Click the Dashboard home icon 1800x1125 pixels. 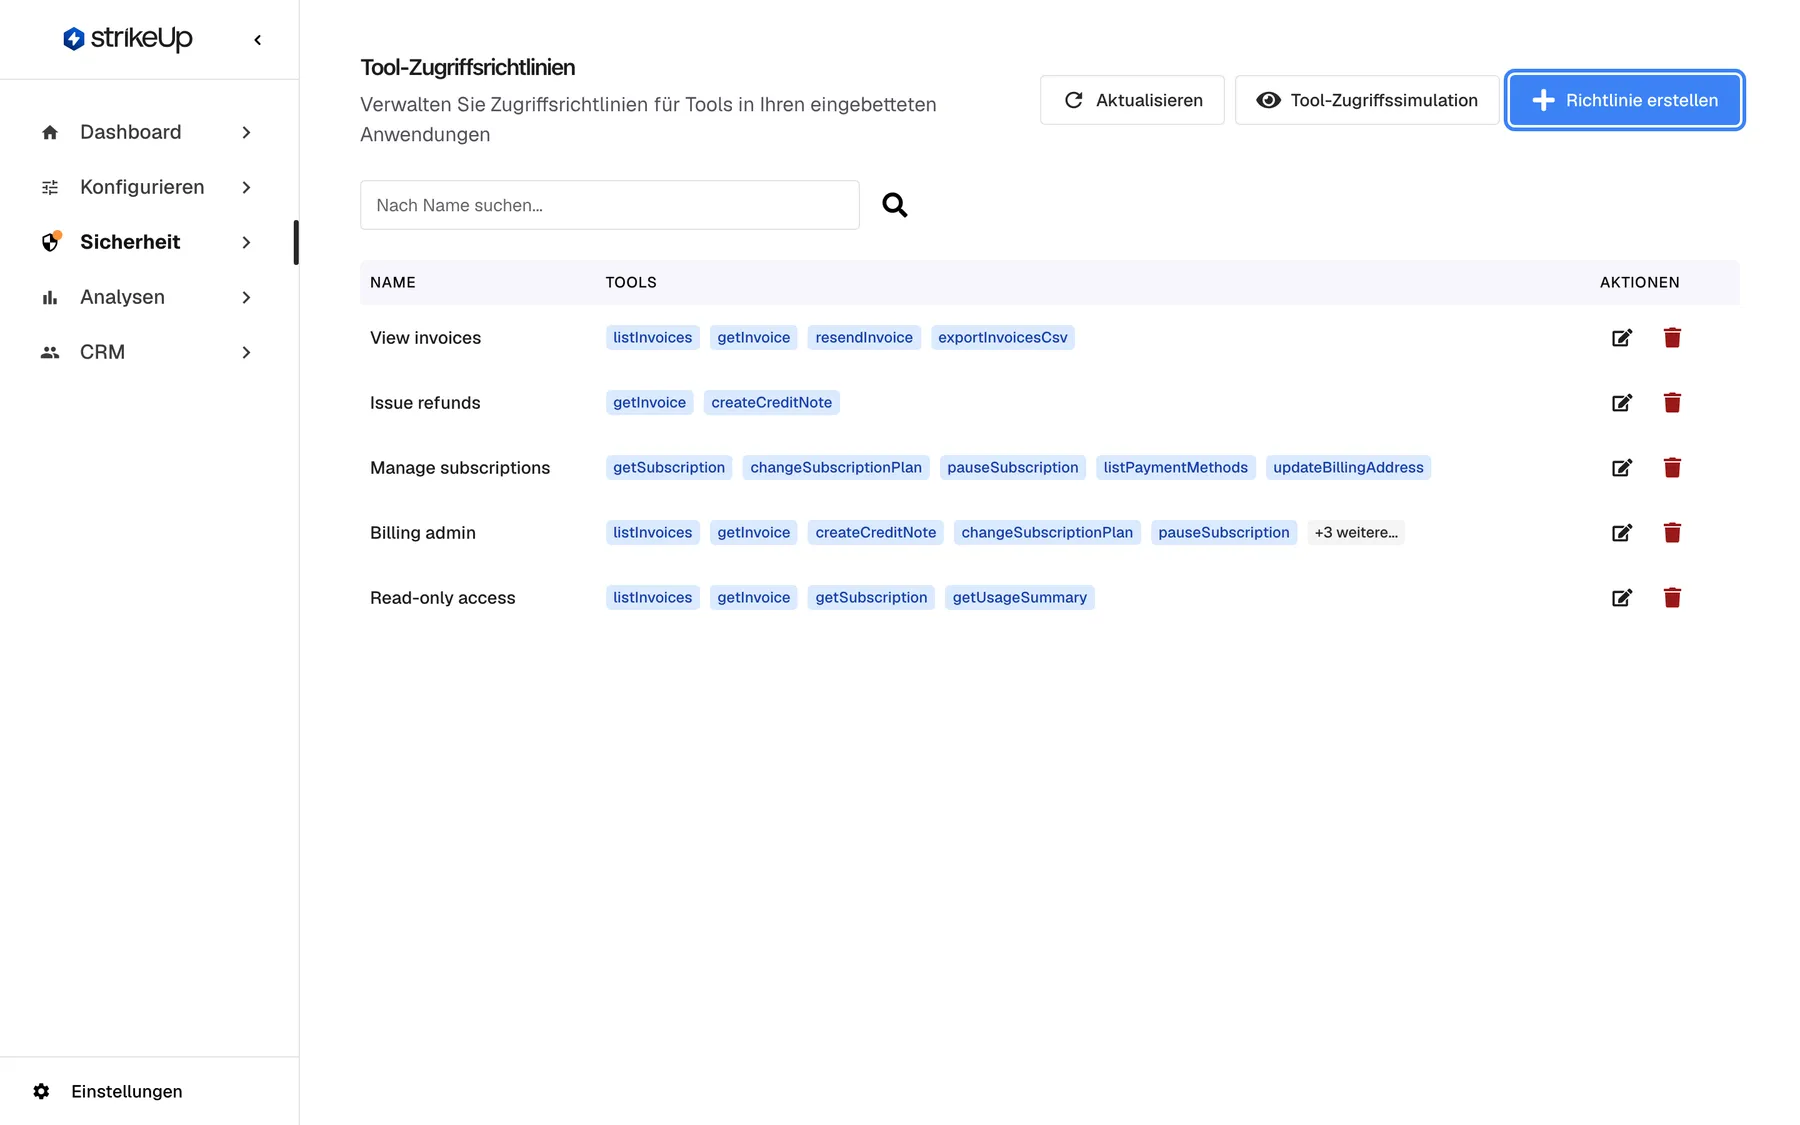pyautogui.click(x=50, y=132)
